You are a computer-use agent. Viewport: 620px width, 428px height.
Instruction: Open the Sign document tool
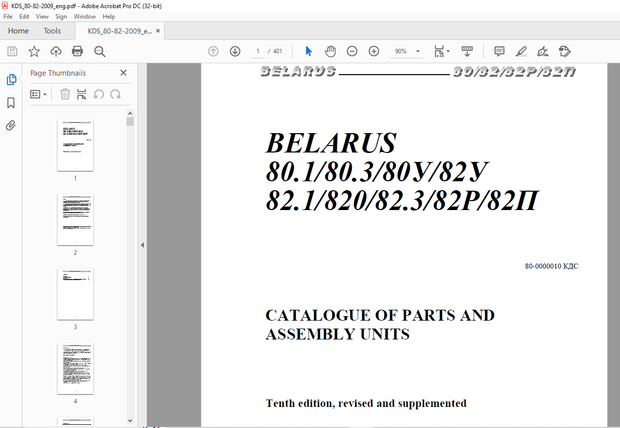click(542, 51)
